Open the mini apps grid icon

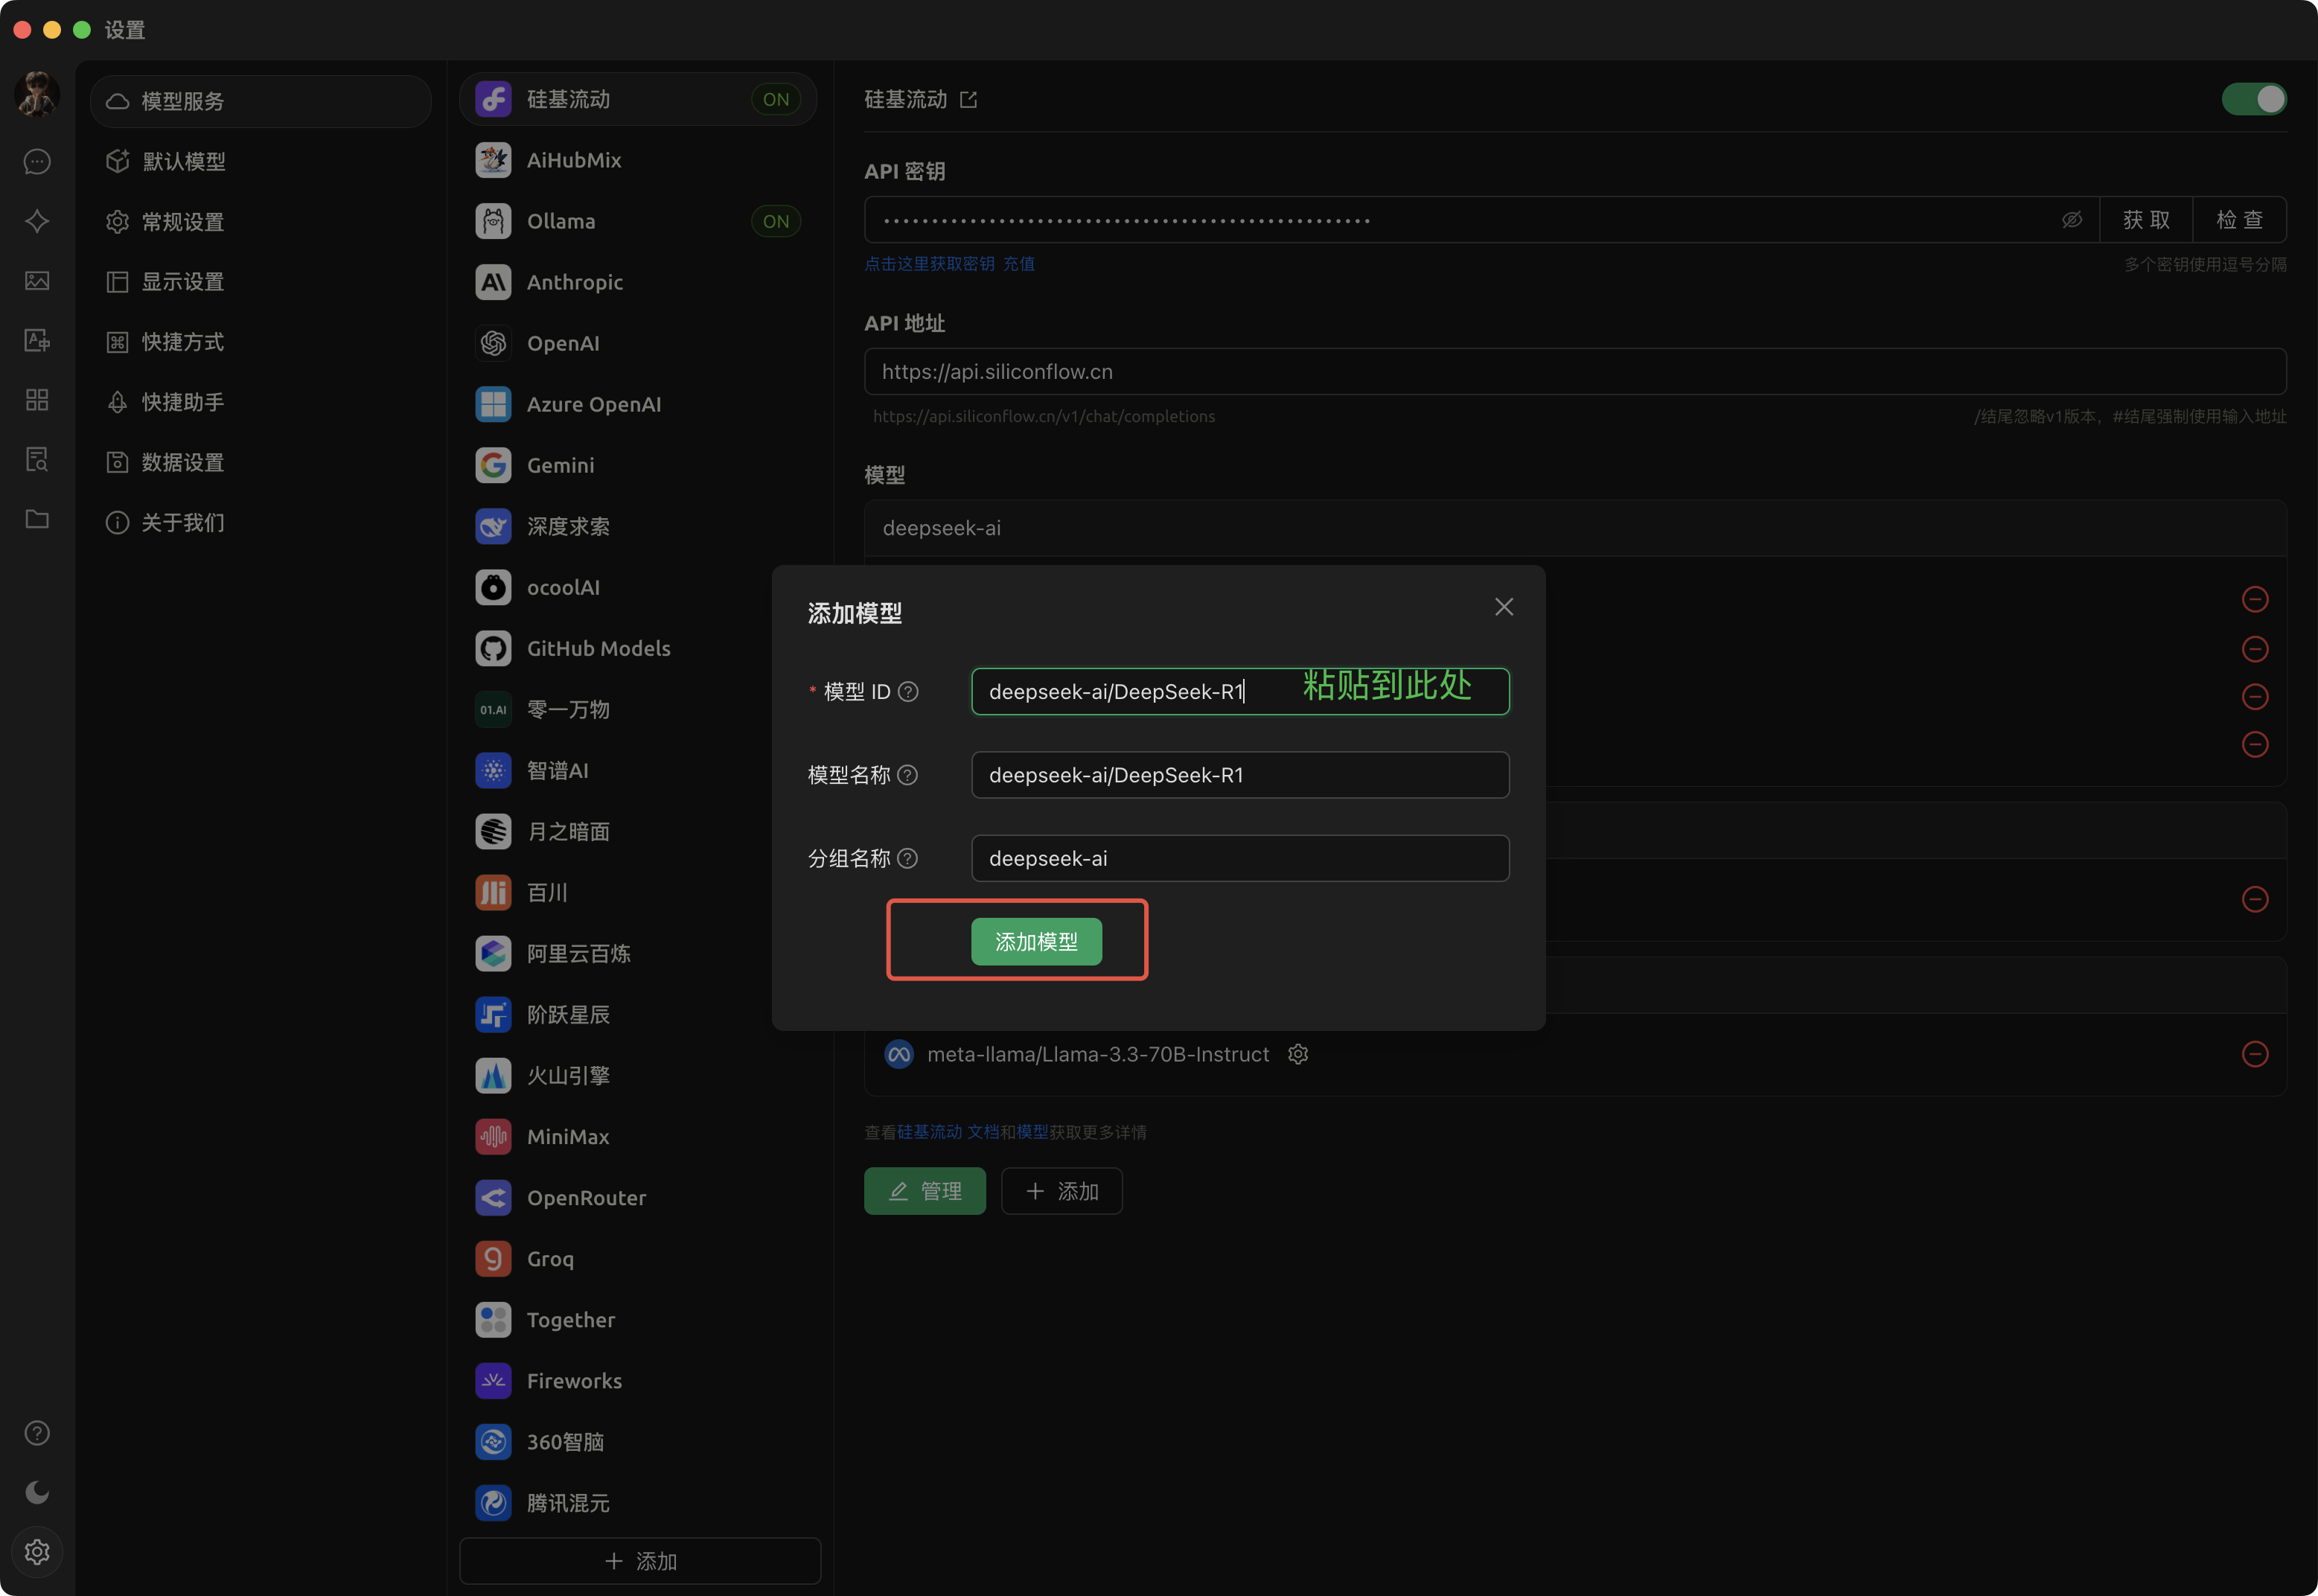tap(37, 400)
